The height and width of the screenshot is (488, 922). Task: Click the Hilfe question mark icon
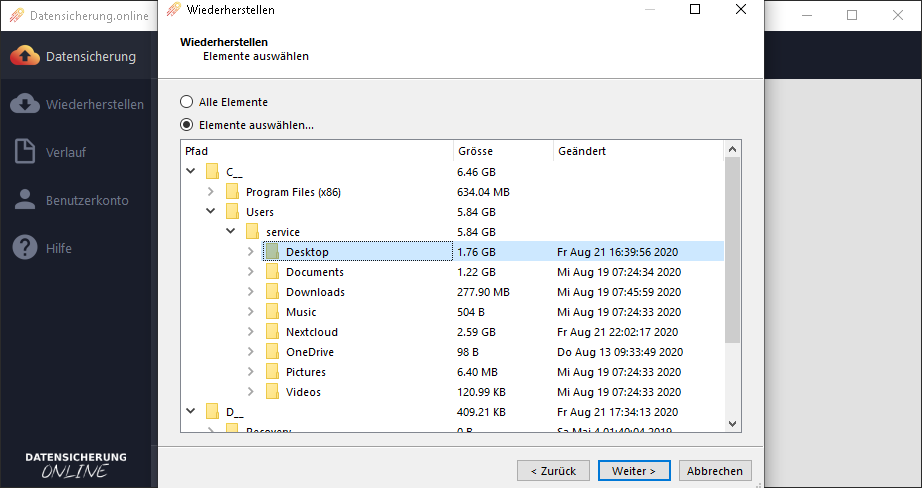(x=25, y=248)
